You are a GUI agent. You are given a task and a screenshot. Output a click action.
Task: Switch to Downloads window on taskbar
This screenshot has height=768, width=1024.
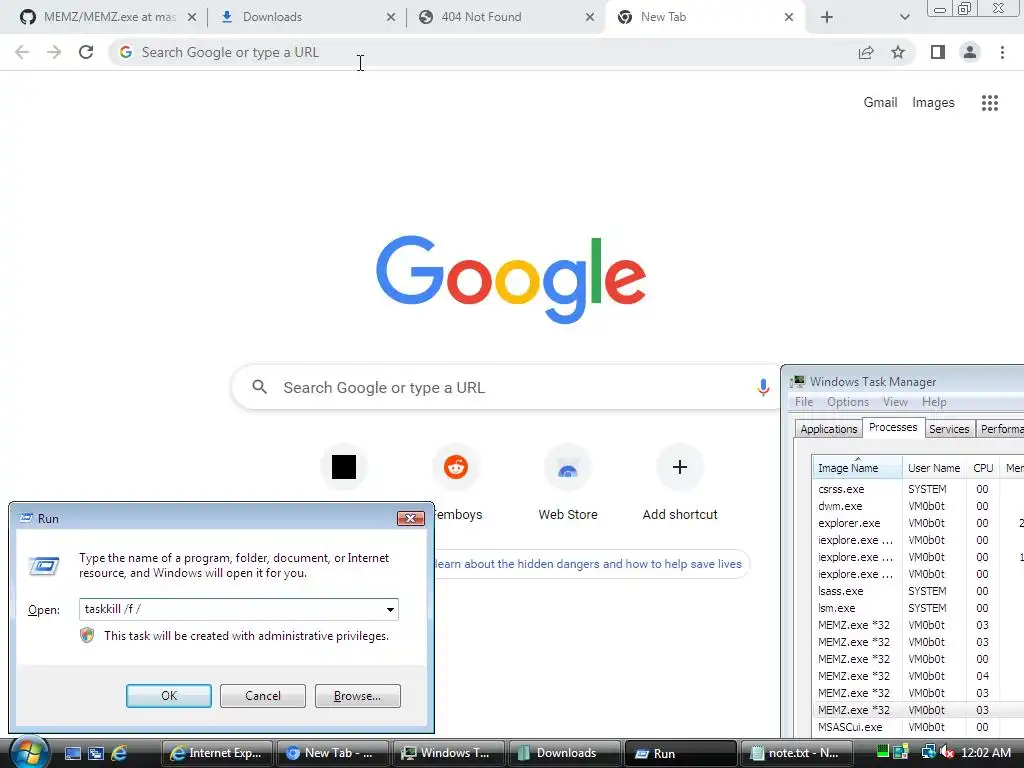click(x=565, y=753)
